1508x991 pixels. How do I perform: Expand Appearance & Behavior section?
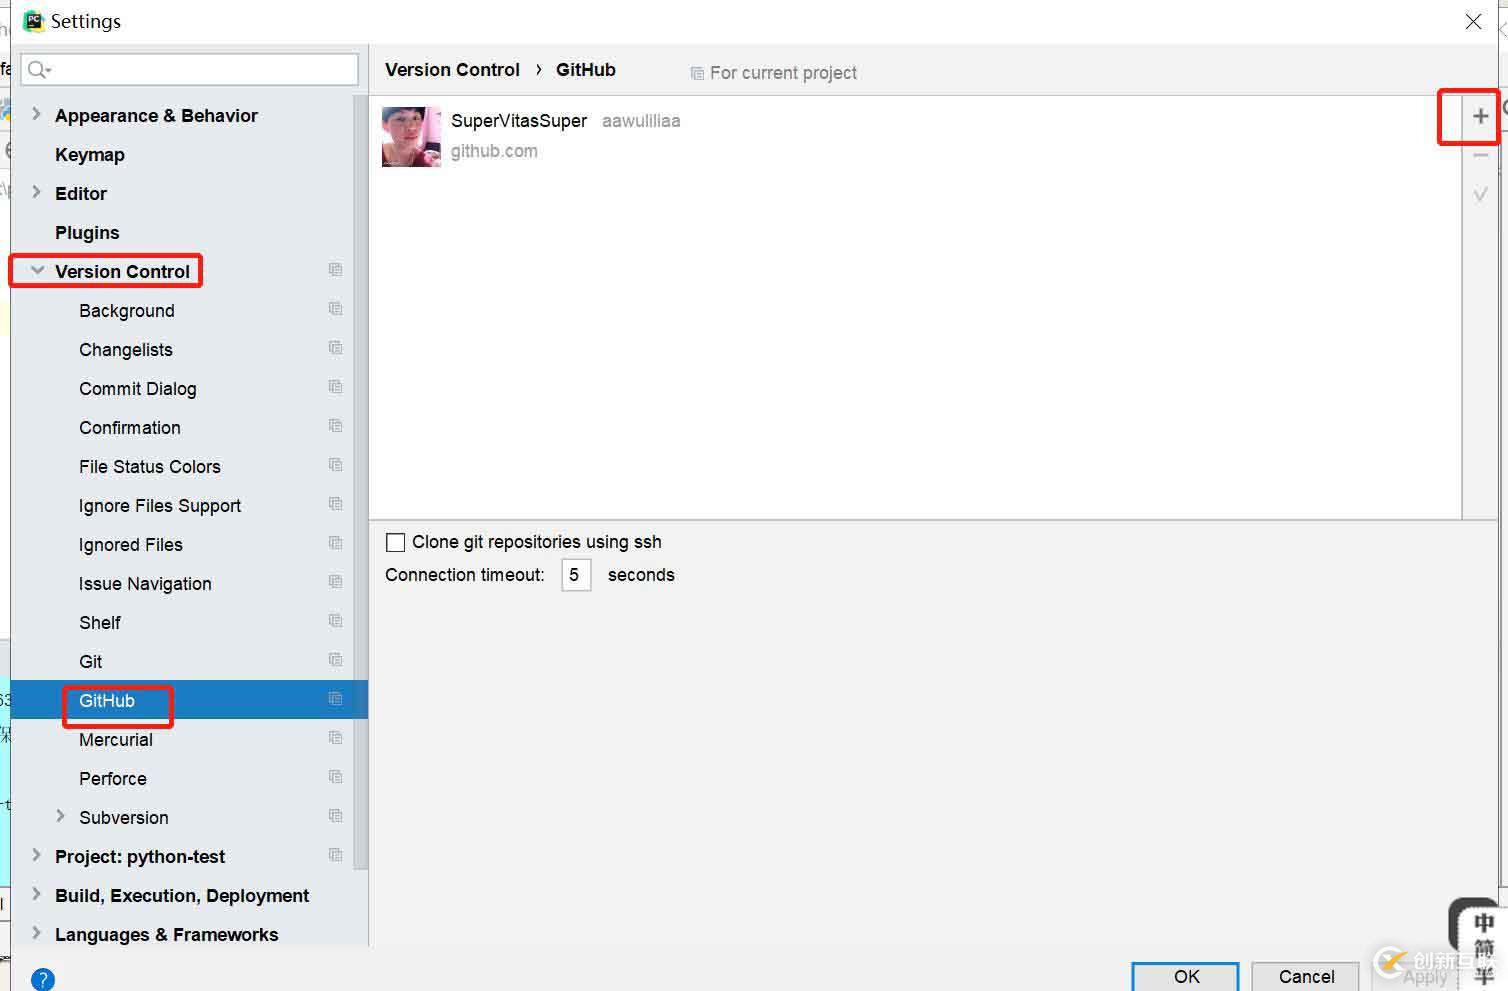point(37,114)
